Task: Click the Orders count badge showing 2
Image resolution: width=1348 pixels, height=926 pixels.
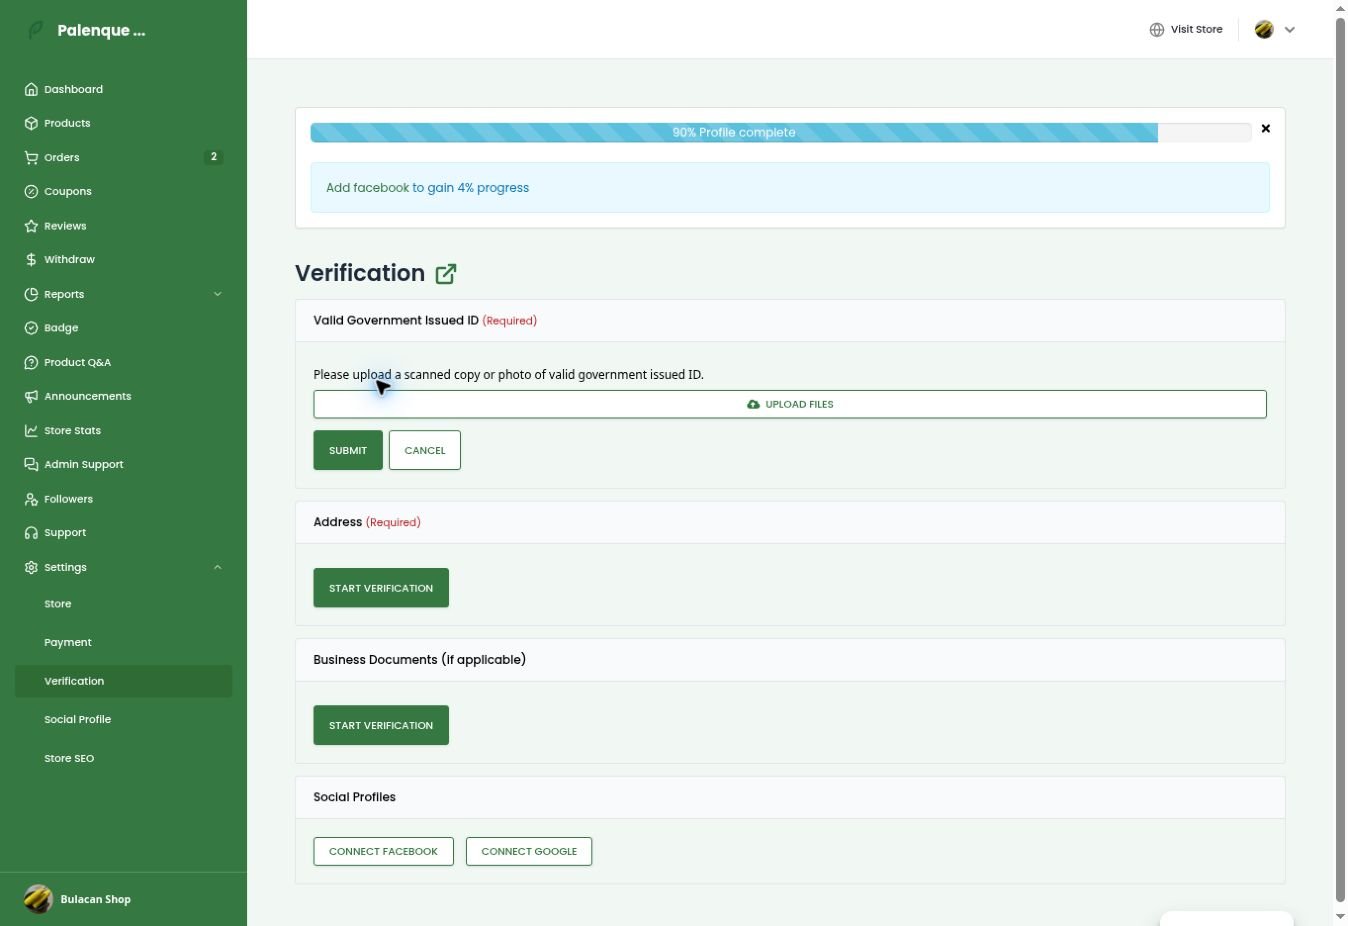Action: 213,157
